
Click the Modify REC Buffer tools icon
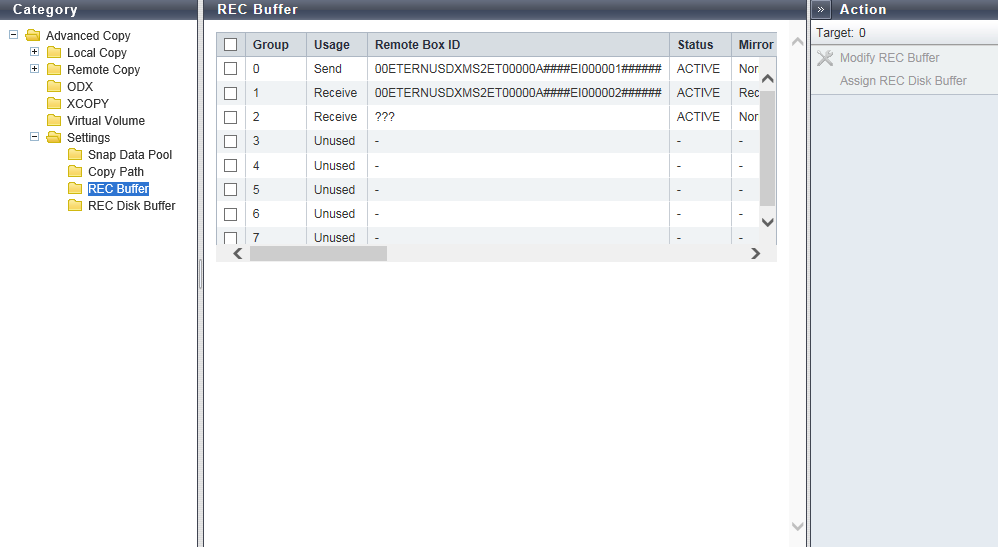(x=824, y=58)
